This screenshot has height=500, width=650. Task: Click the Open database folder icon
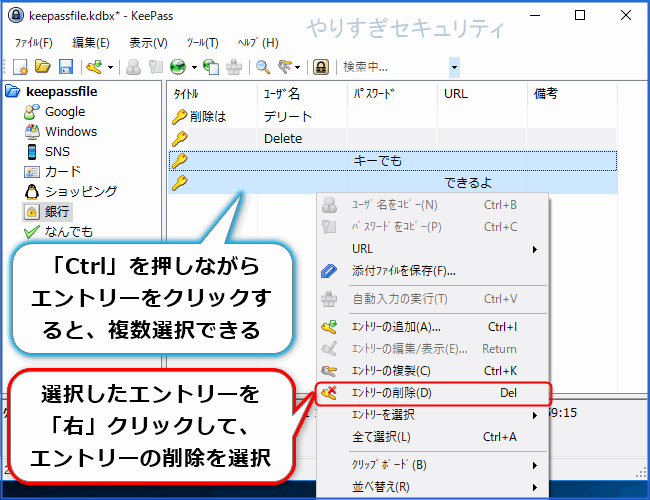click(43, 66)
